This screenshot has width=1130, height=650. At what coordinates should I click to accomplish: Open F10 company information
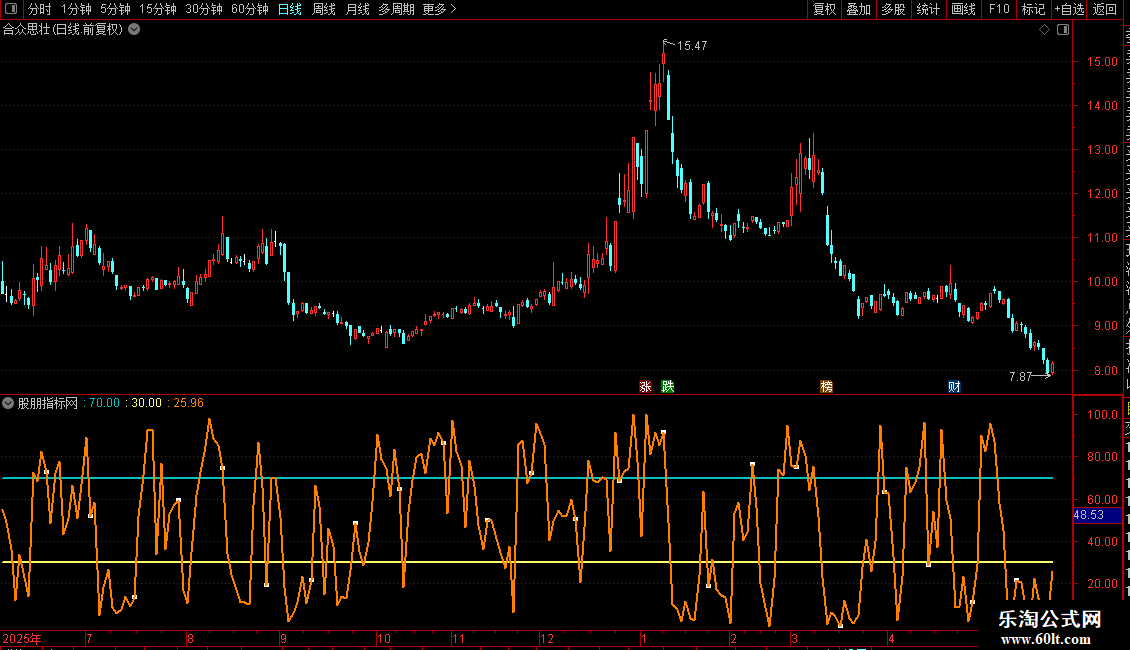pos(999,9)
